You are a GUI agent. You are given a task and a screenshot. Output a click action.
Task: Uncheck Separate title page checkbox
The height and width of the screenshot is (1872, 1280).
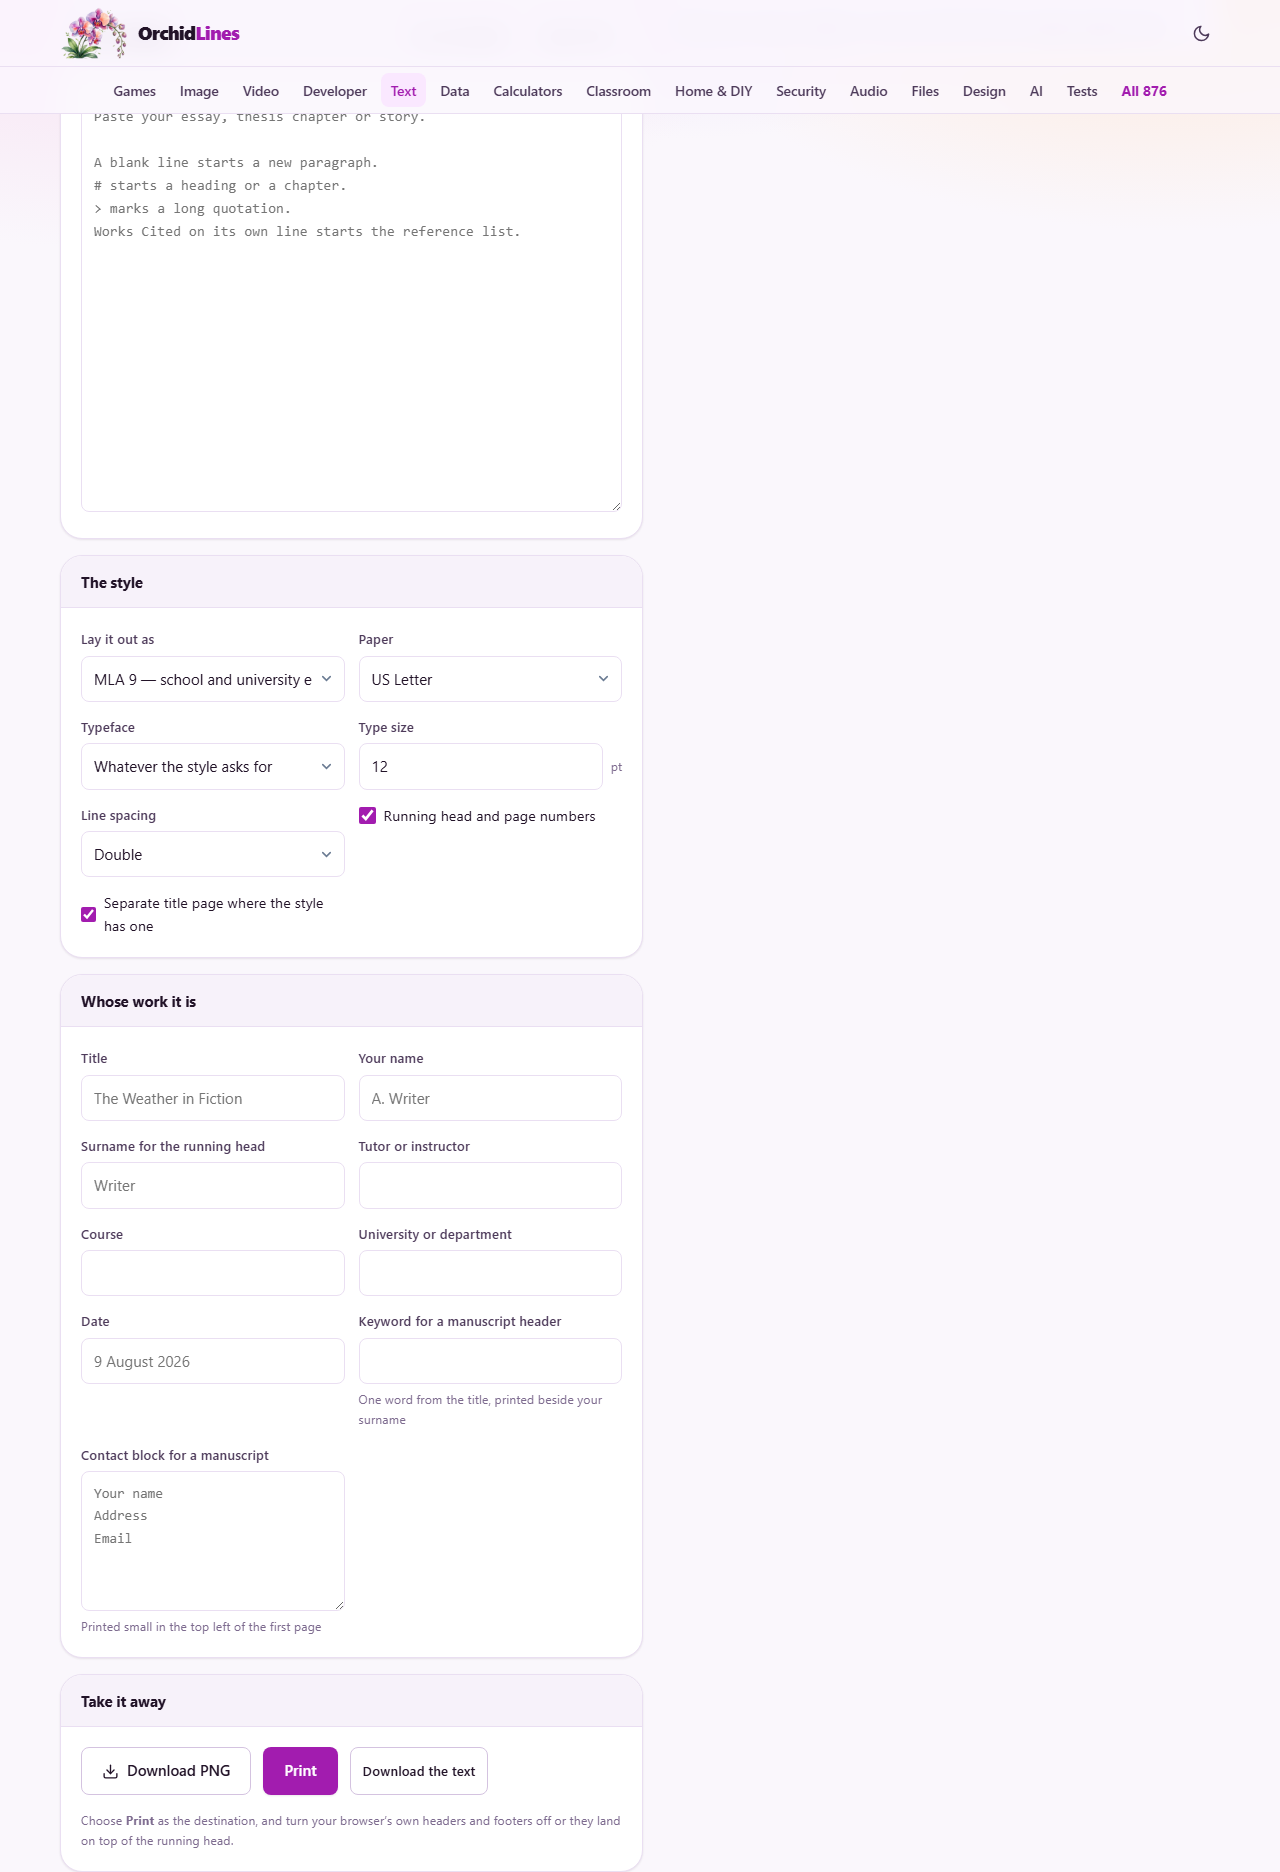coord(89,914)
